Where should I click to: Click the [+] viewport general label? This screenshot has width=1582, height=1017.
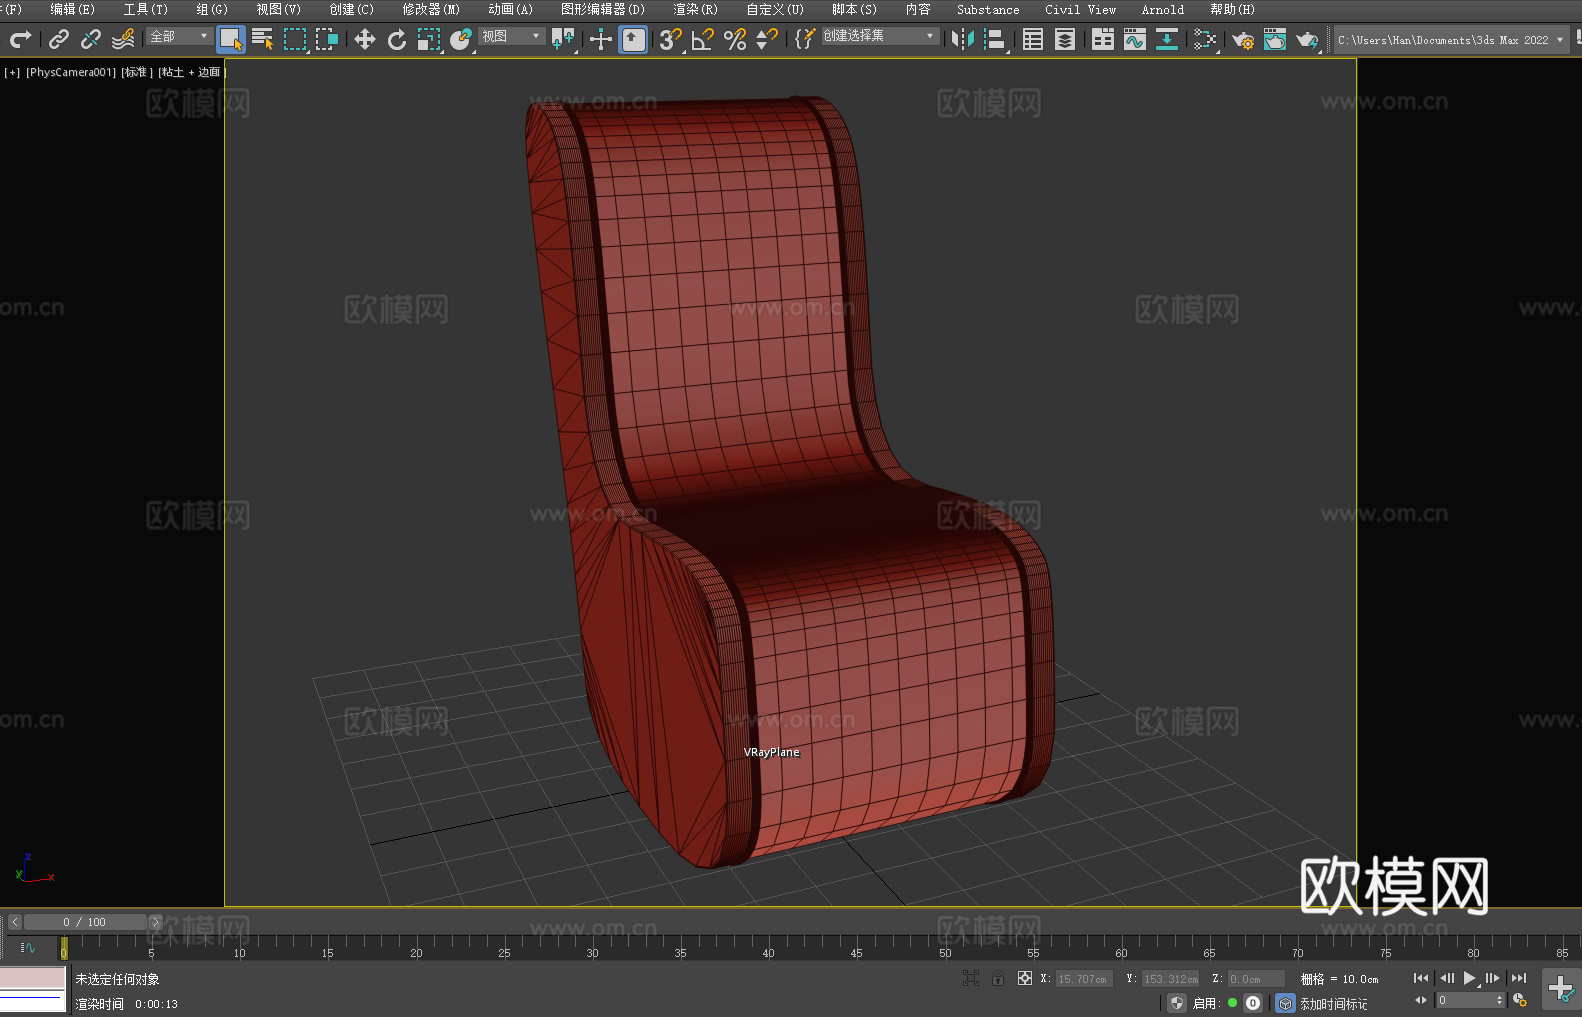(12, 72)
